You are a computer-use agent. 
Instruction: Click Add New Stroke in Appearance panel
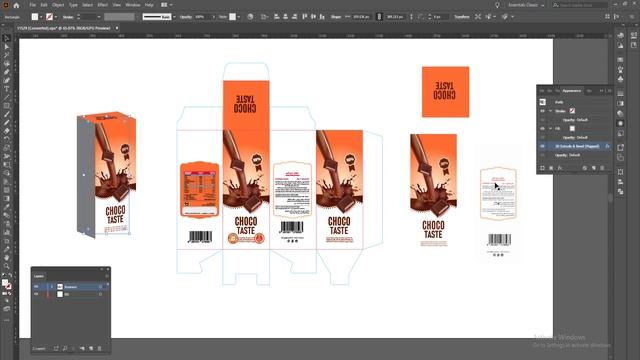(542, 168)
